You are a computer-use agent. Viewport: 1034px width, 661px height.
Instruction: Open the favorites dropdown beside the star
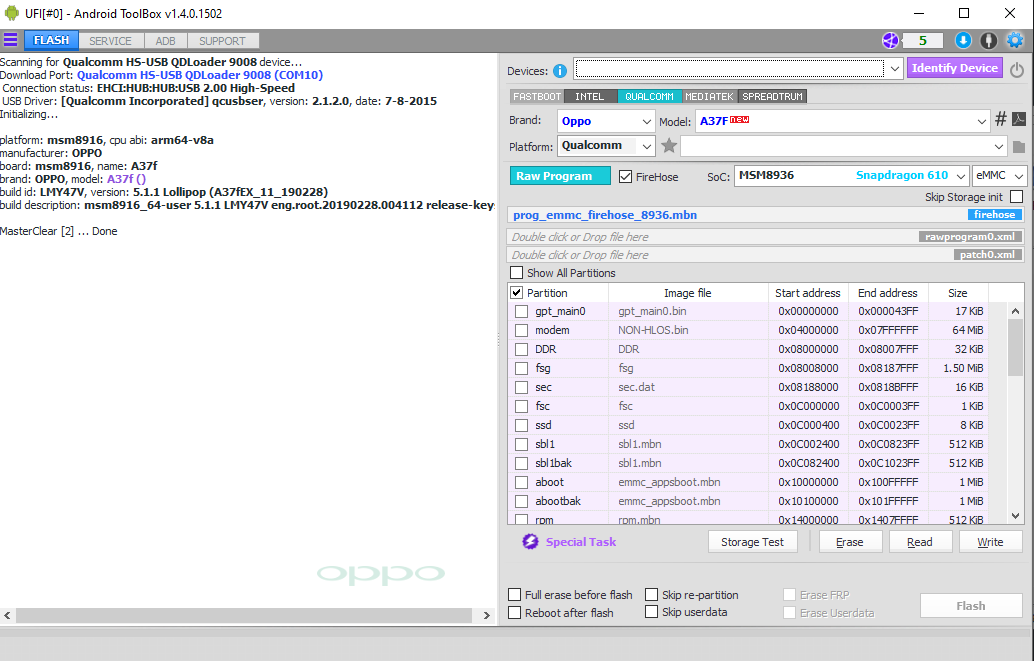843,146
